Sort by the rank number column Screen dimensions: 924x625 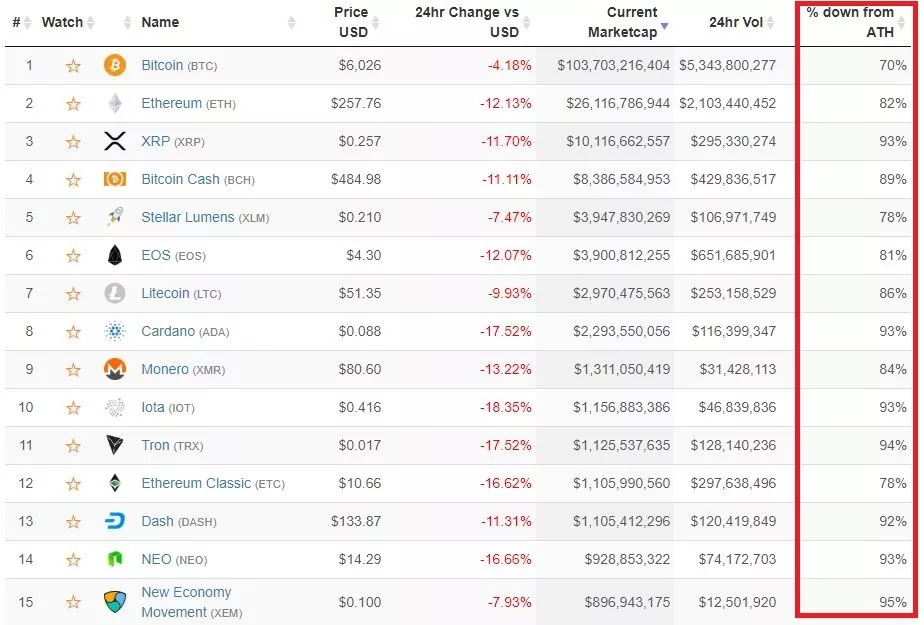[17, 22]
